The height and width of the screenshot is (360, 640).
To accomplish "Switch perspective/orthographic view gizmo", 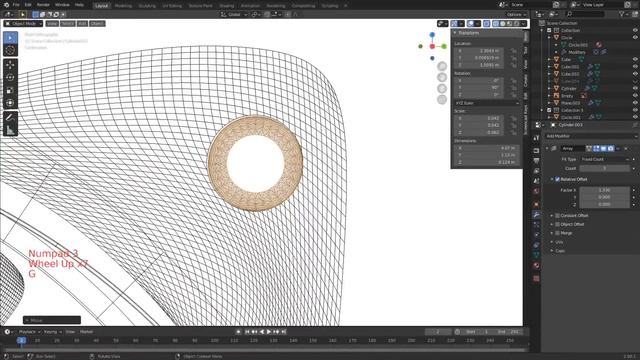I will point(442,99).
